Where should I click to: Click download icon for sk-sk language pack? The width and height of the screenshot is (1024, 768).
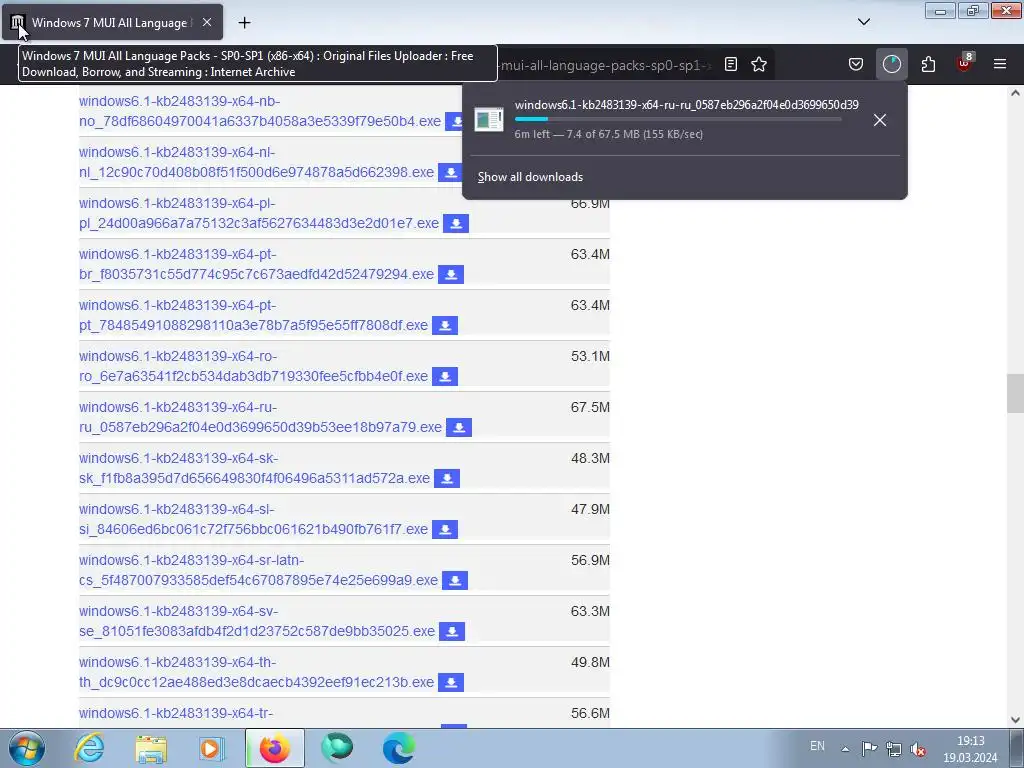[x=447, y=478]
